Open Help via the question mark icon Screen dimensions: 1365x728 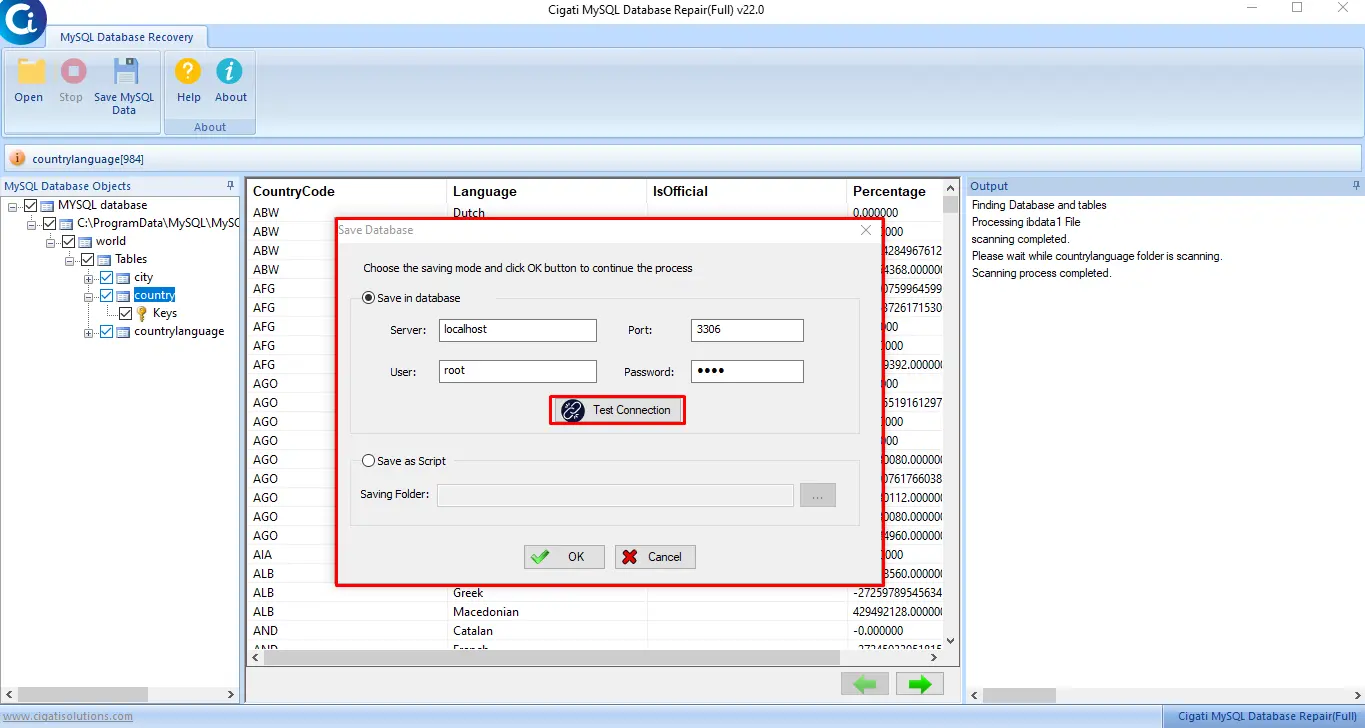[188, 72]
